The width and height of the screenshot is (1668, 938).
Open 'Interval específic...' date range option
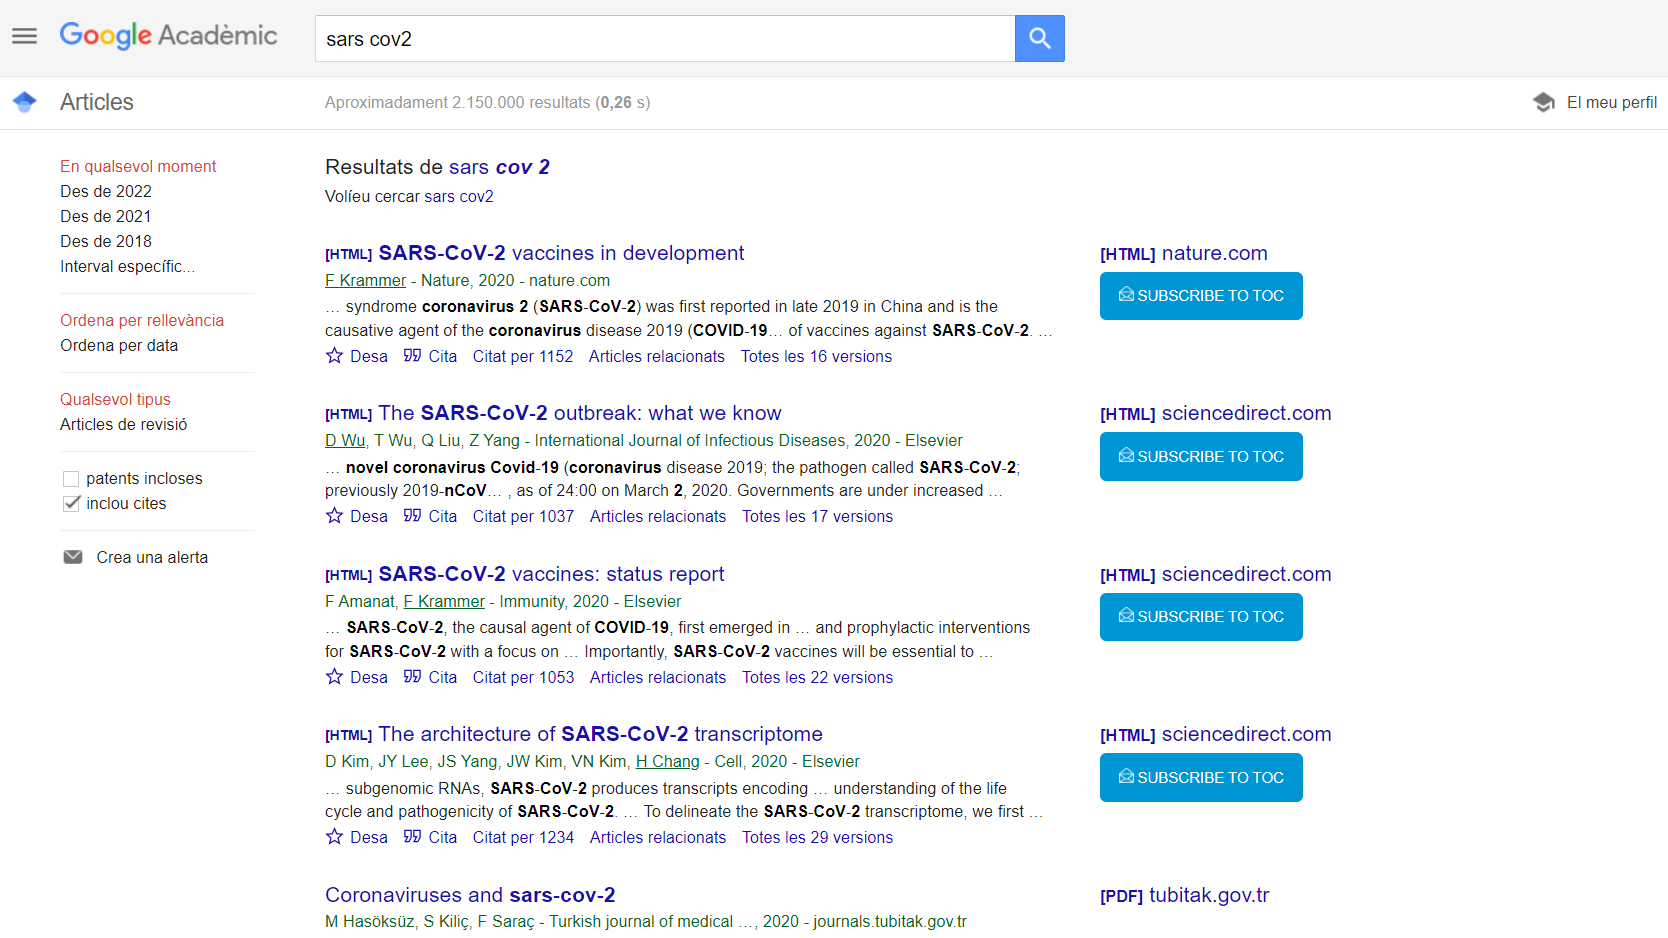127,266
